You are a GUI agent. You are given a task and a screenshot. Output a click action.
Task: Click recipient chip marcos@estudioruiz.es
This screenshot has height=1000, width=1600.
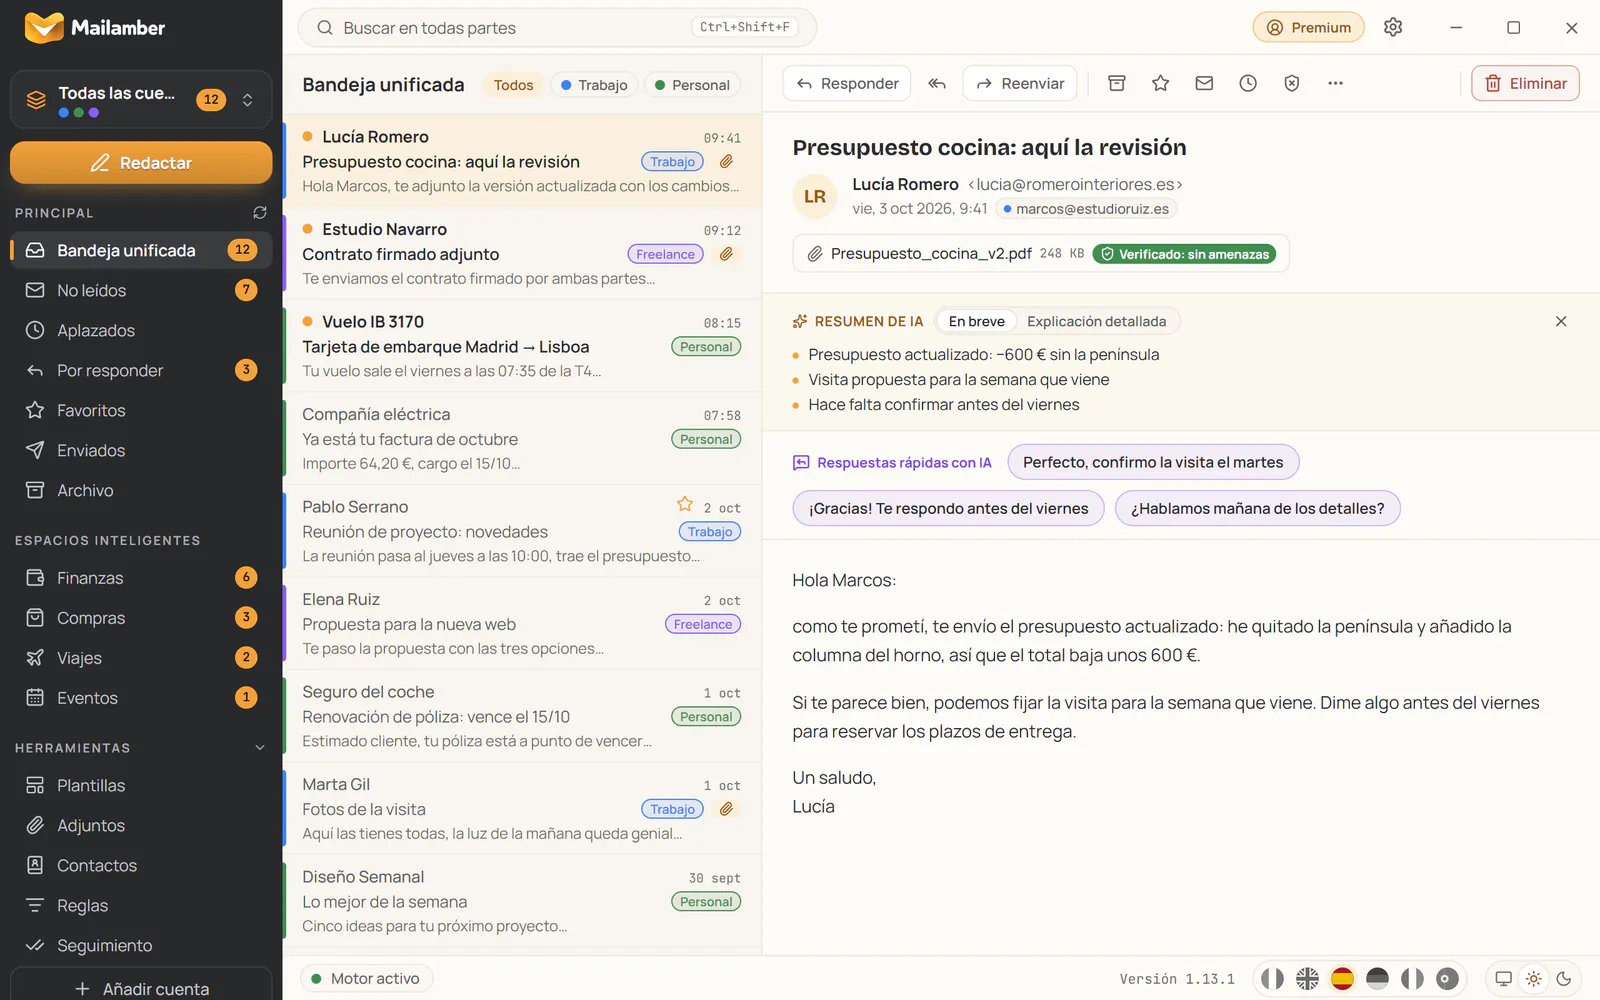coord(1086,209)
